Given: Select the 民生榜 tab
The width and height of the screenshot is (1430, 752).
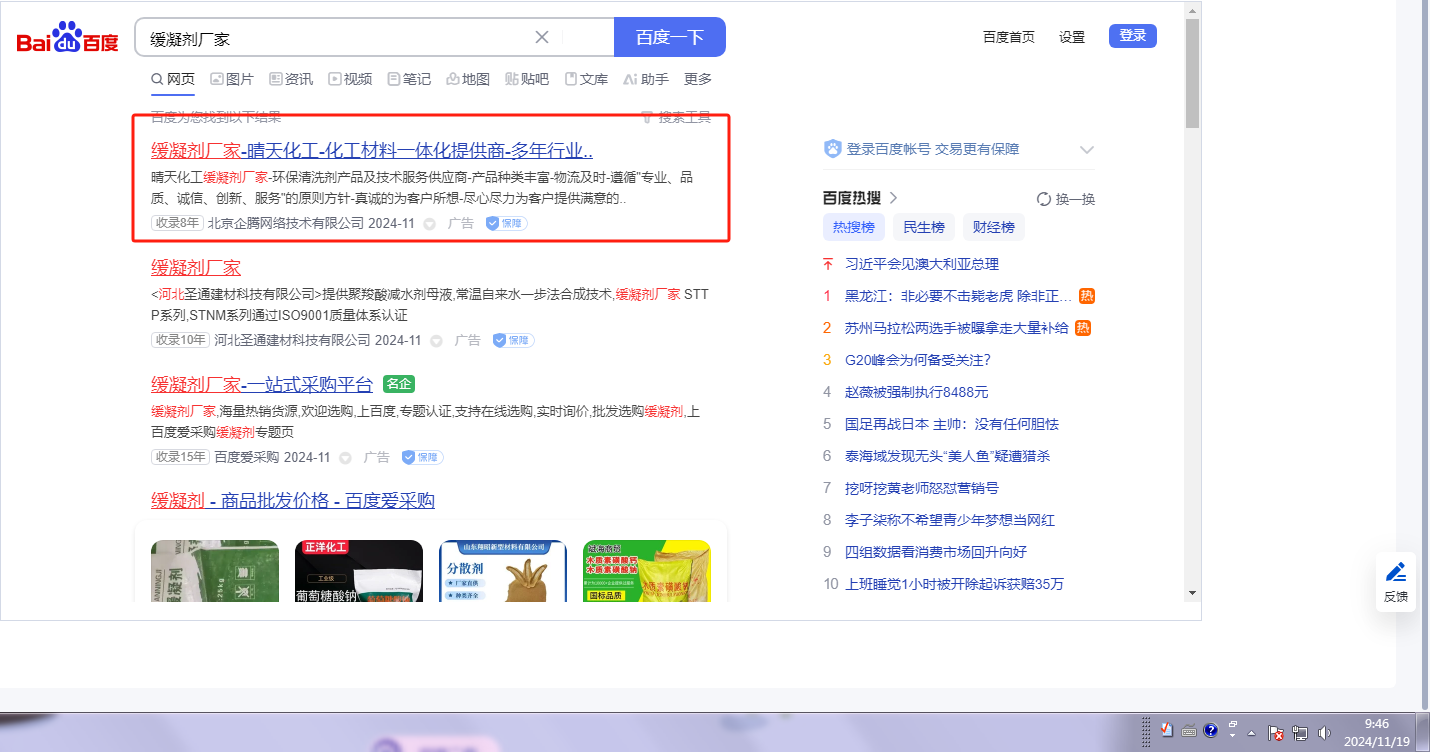Looking at the screenshot, I should (924, 227).
